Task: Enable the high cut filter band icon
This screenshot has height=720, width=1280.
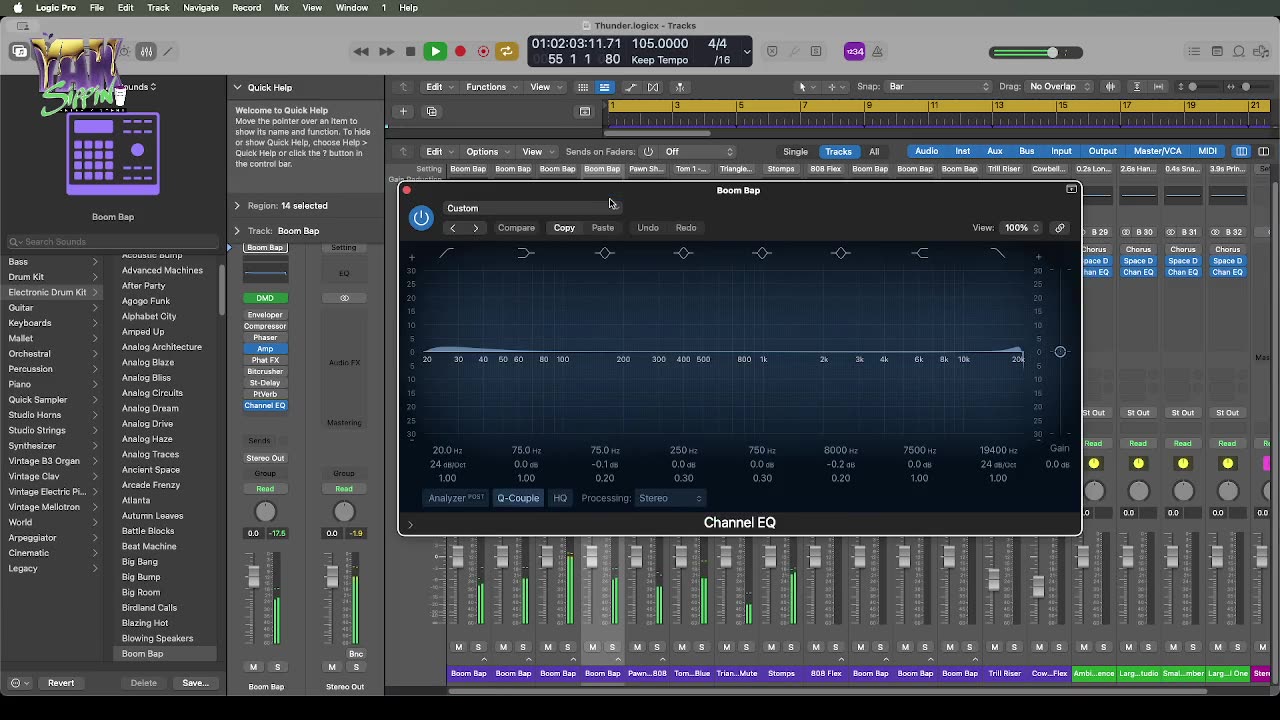Action: (x=997, y=254)
